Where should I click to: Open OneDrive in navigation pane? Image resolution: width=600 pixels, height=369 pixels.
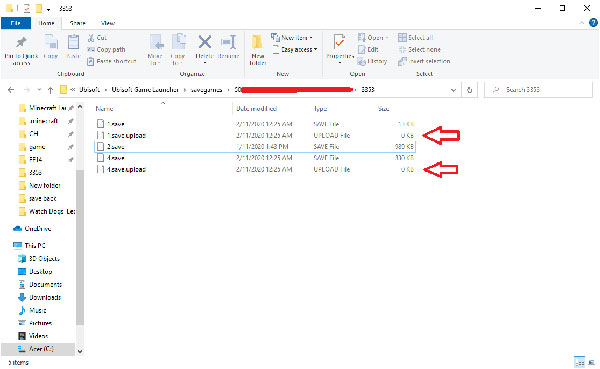tap(33, 229)
